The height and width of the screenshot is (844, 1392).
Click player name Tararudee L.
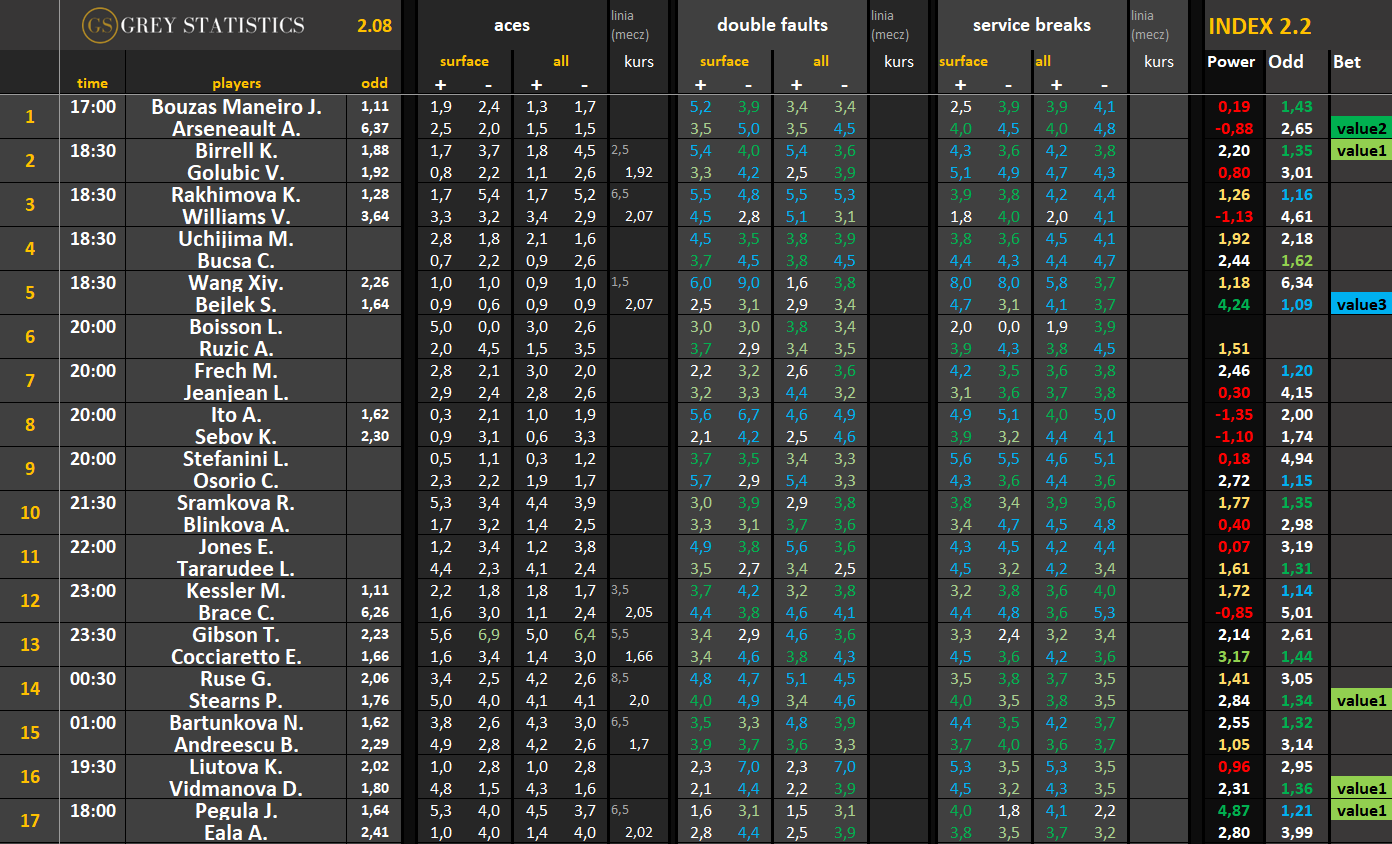236,568
